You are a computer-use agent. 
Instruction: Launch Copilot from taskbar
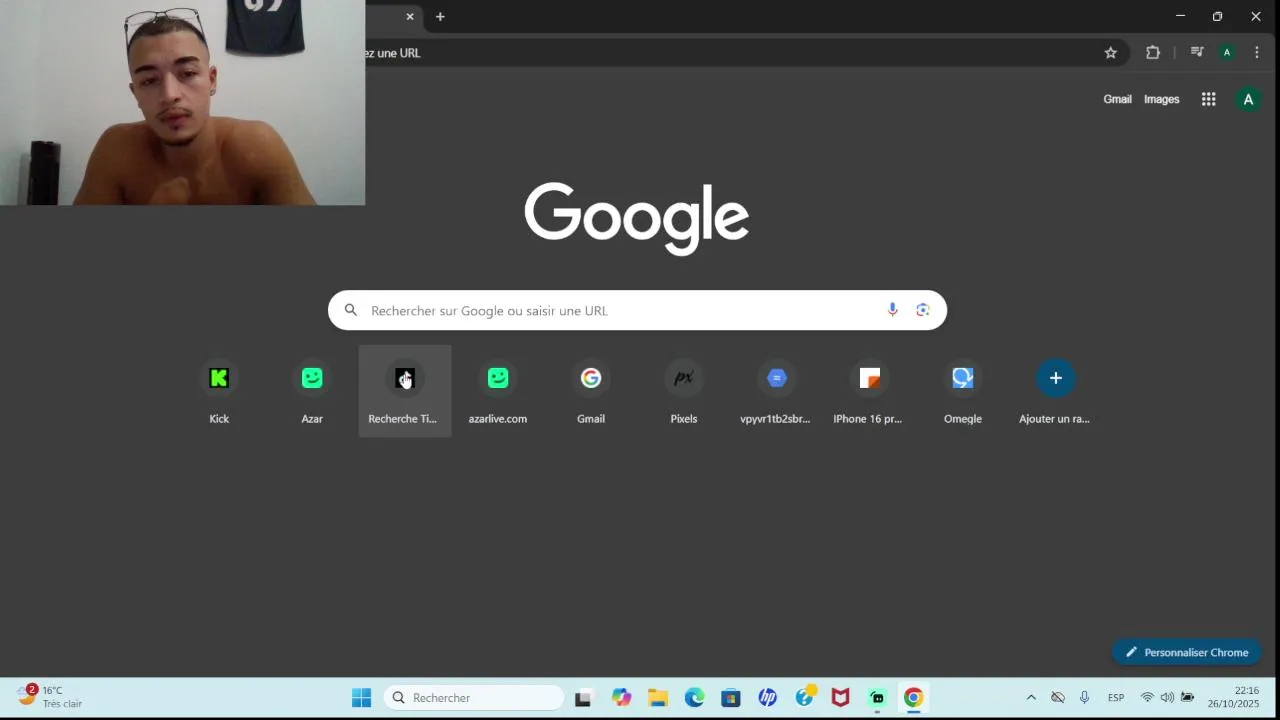point(621,698)
